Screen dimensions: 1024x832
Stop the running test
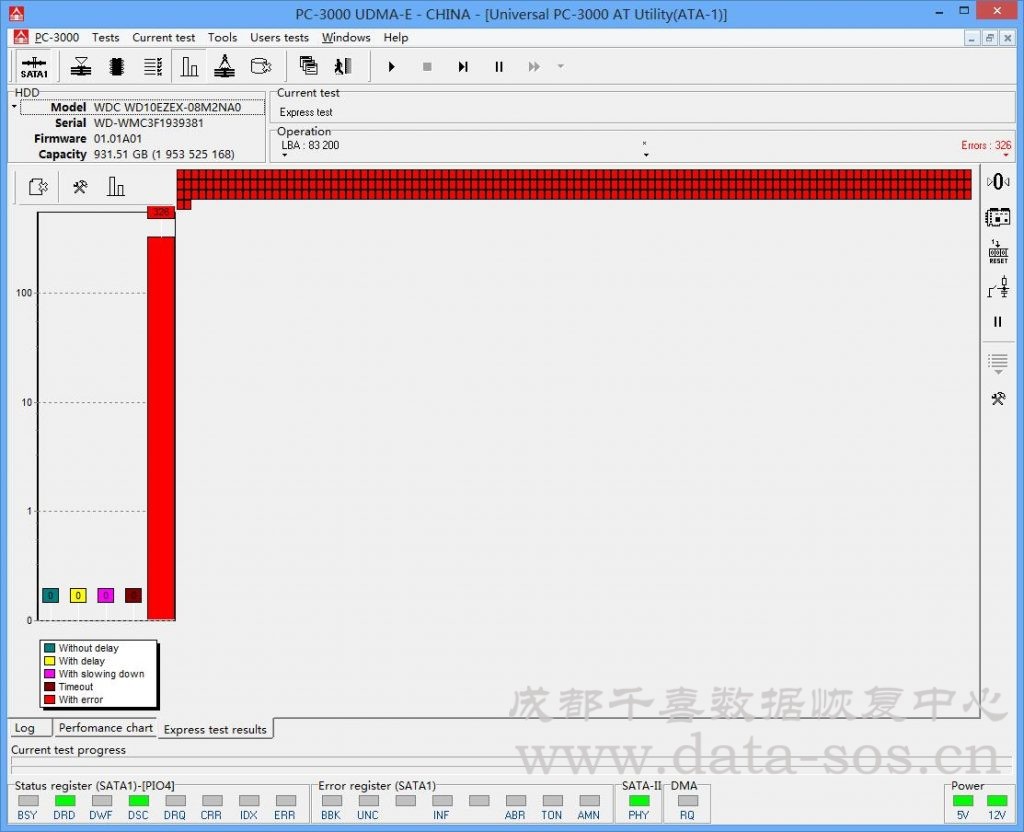pos(427,66)
